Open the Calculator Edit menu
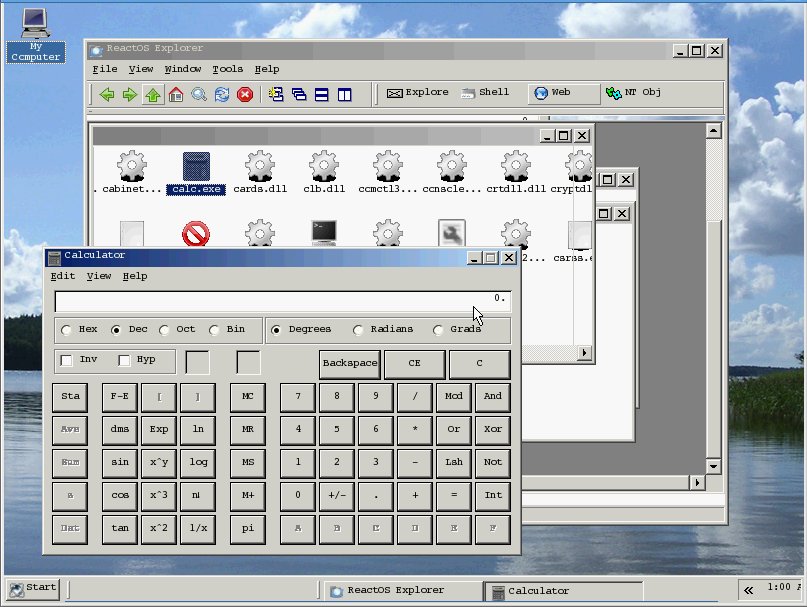Screen dimensions: 807x607 pyautogui.click(x=62, y=276)
